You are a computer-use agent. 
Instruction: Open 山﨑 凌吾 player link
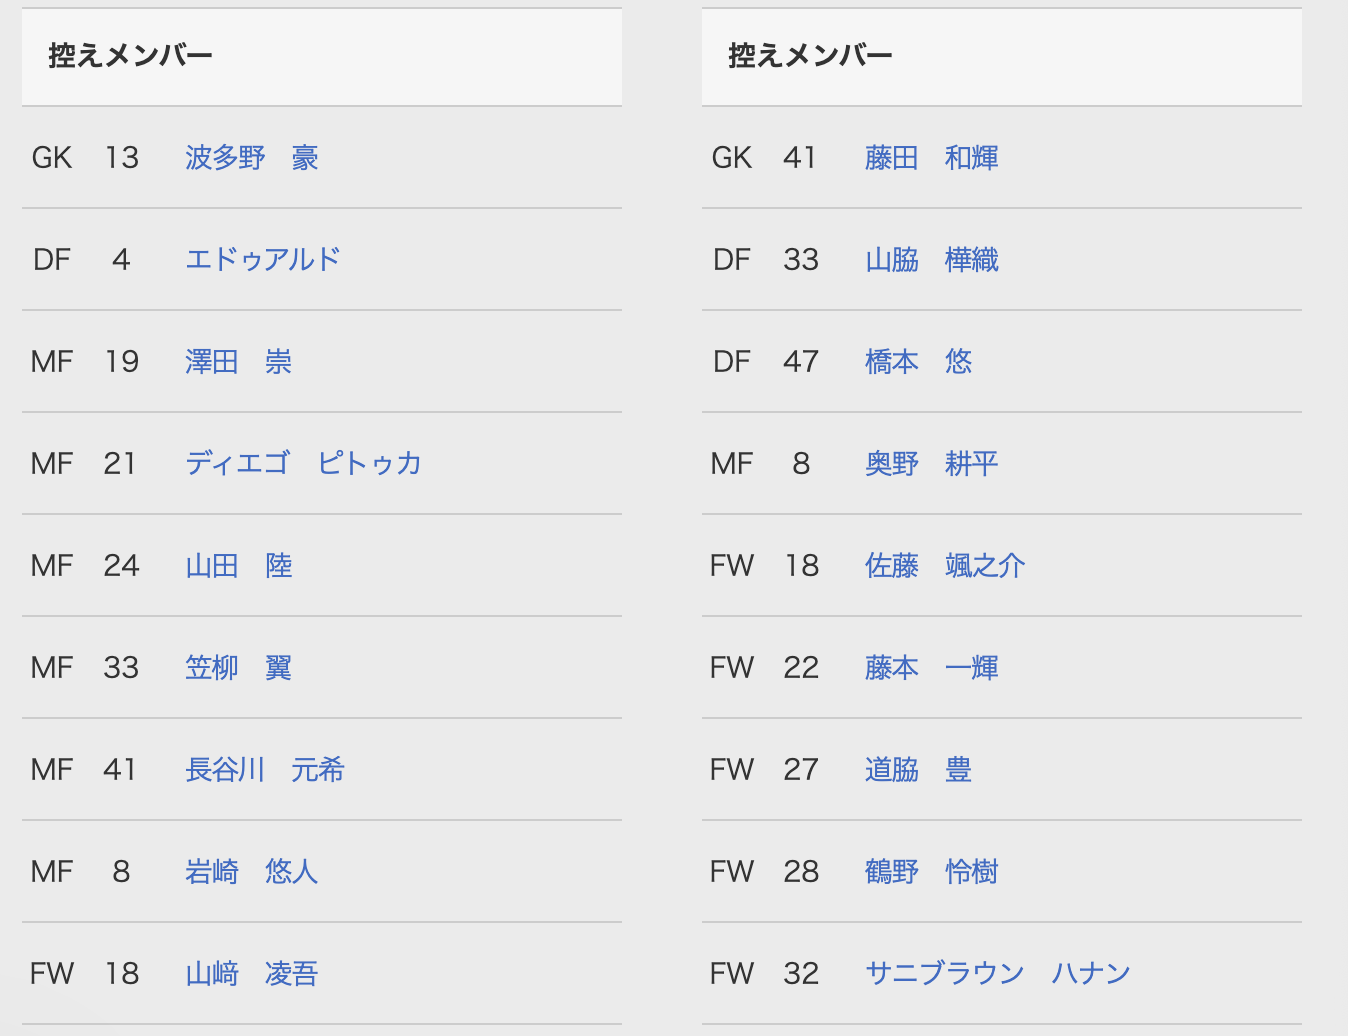(x=252, y=974)
